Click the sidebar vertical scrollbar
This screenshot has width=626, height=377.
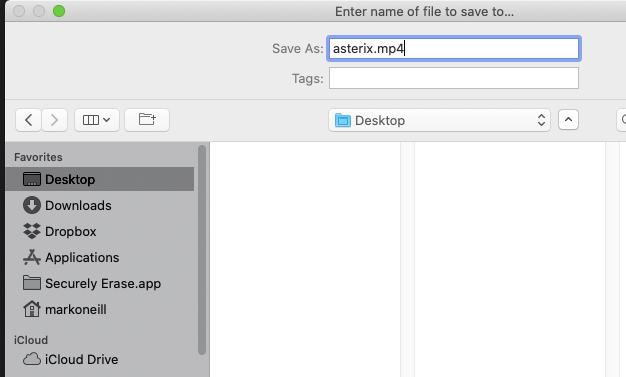[202, 250]
